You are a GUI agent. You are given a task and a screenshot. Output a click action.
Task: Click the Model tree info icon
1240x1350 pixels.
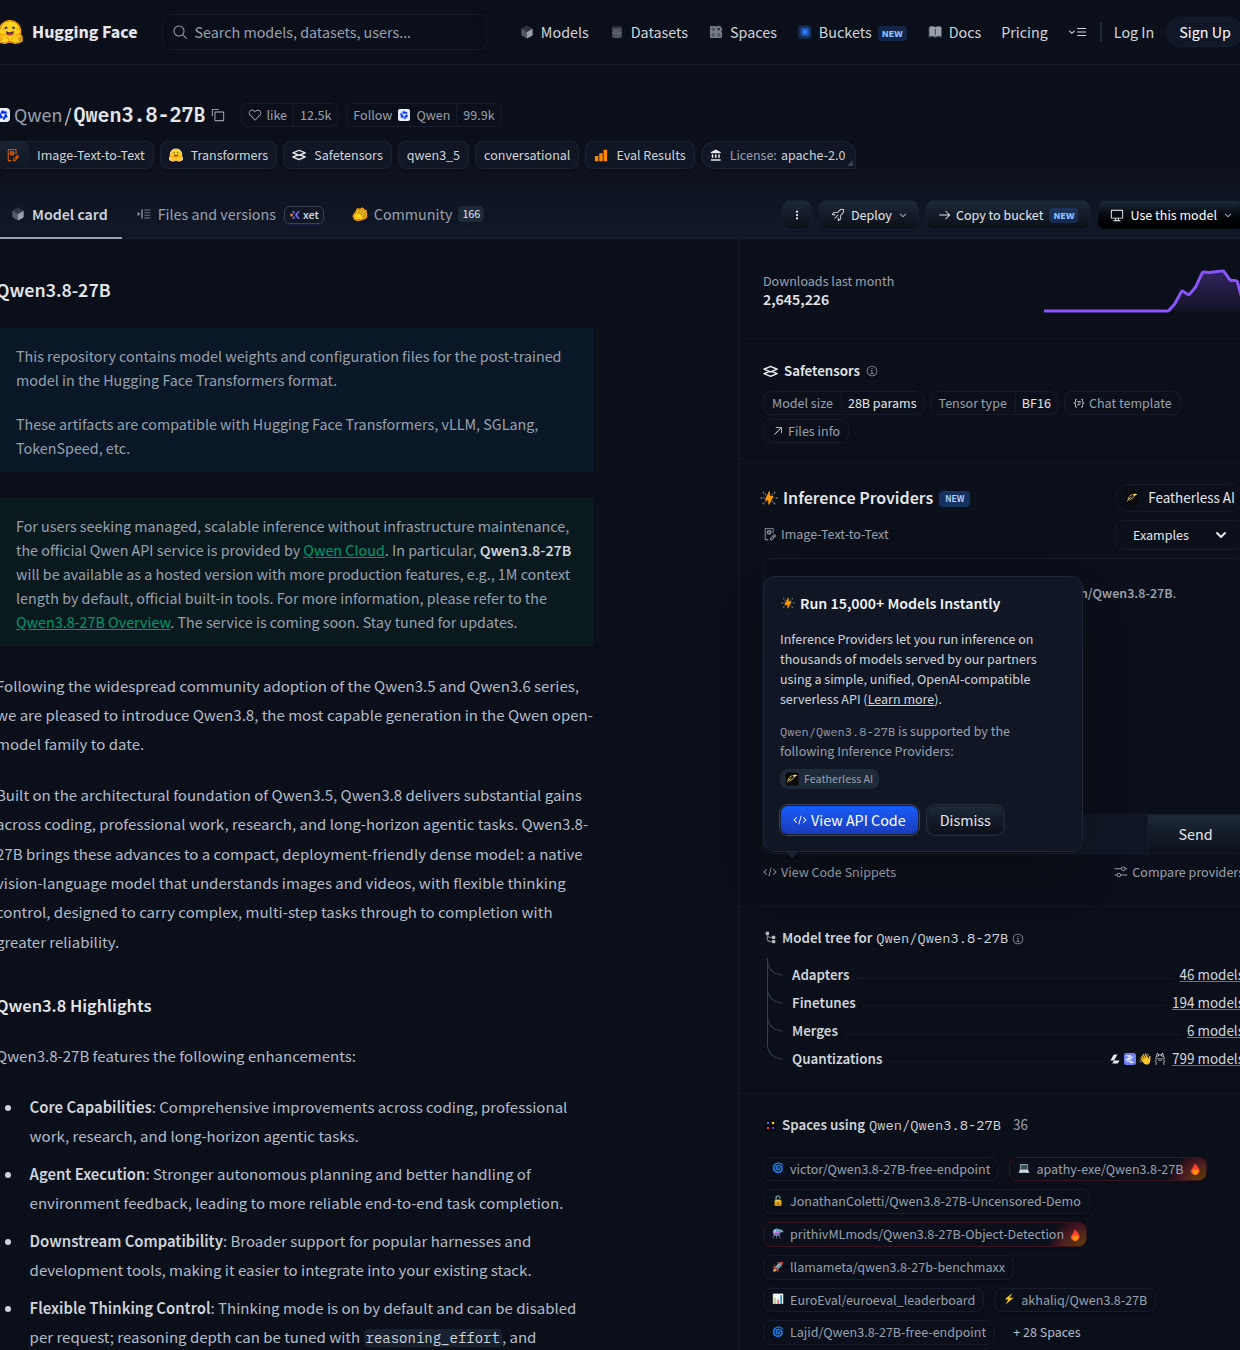1018,939
